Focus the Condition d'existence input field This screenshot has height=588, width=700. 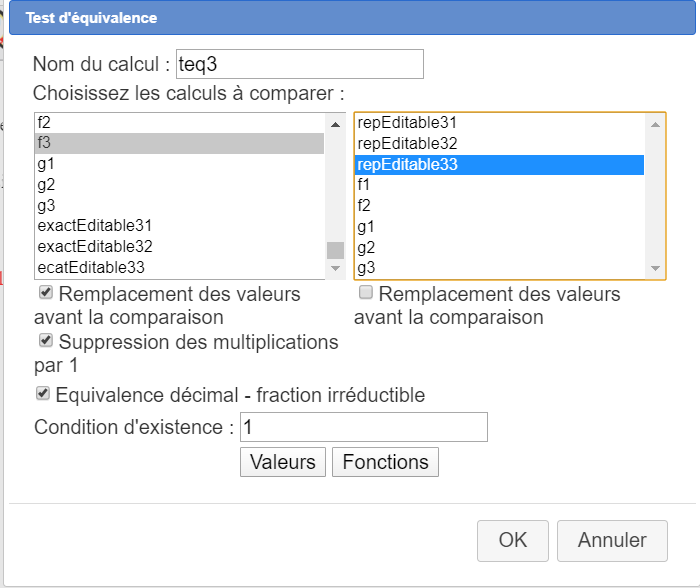click(x=363, y=427)
